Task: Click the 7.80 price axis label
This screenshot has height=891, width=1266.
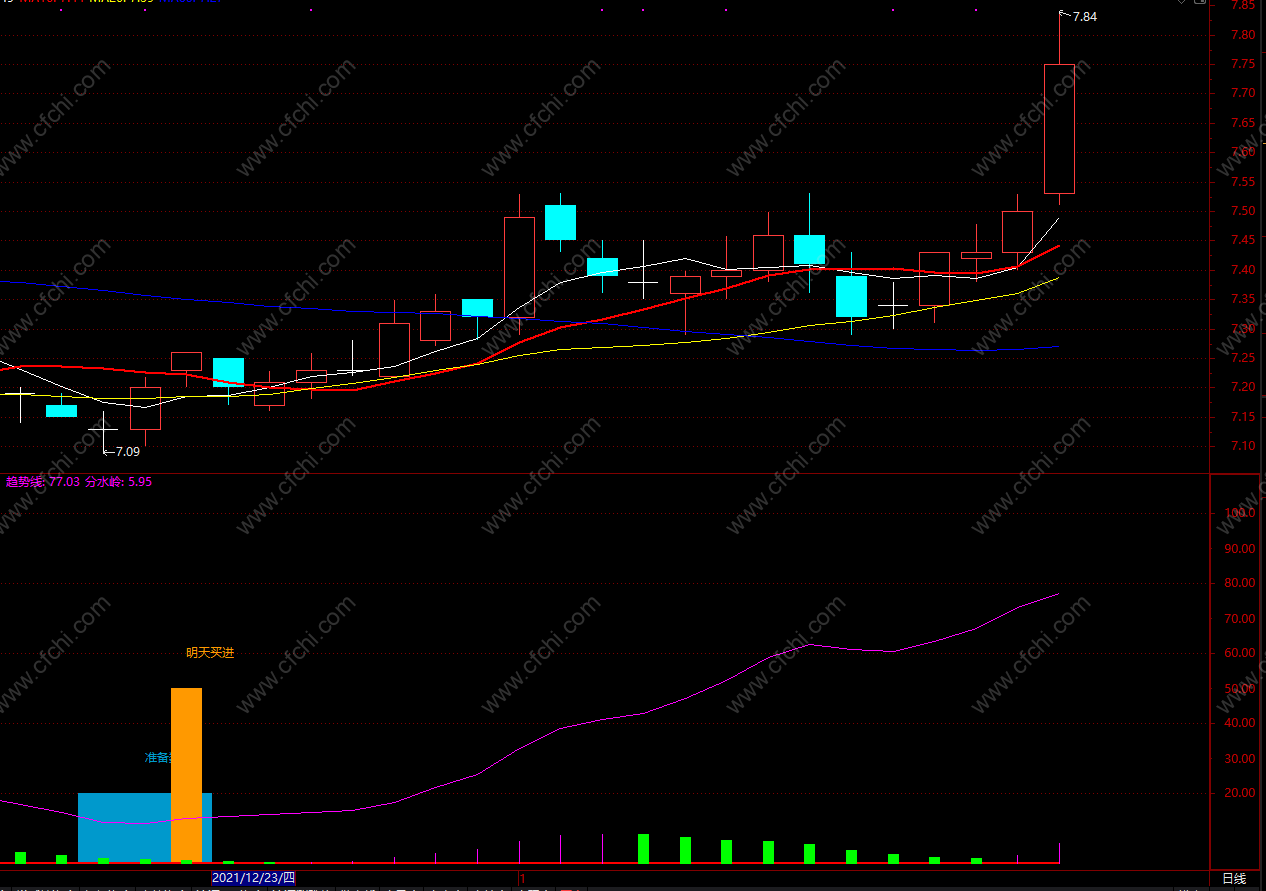Action: coord(1243,35)
